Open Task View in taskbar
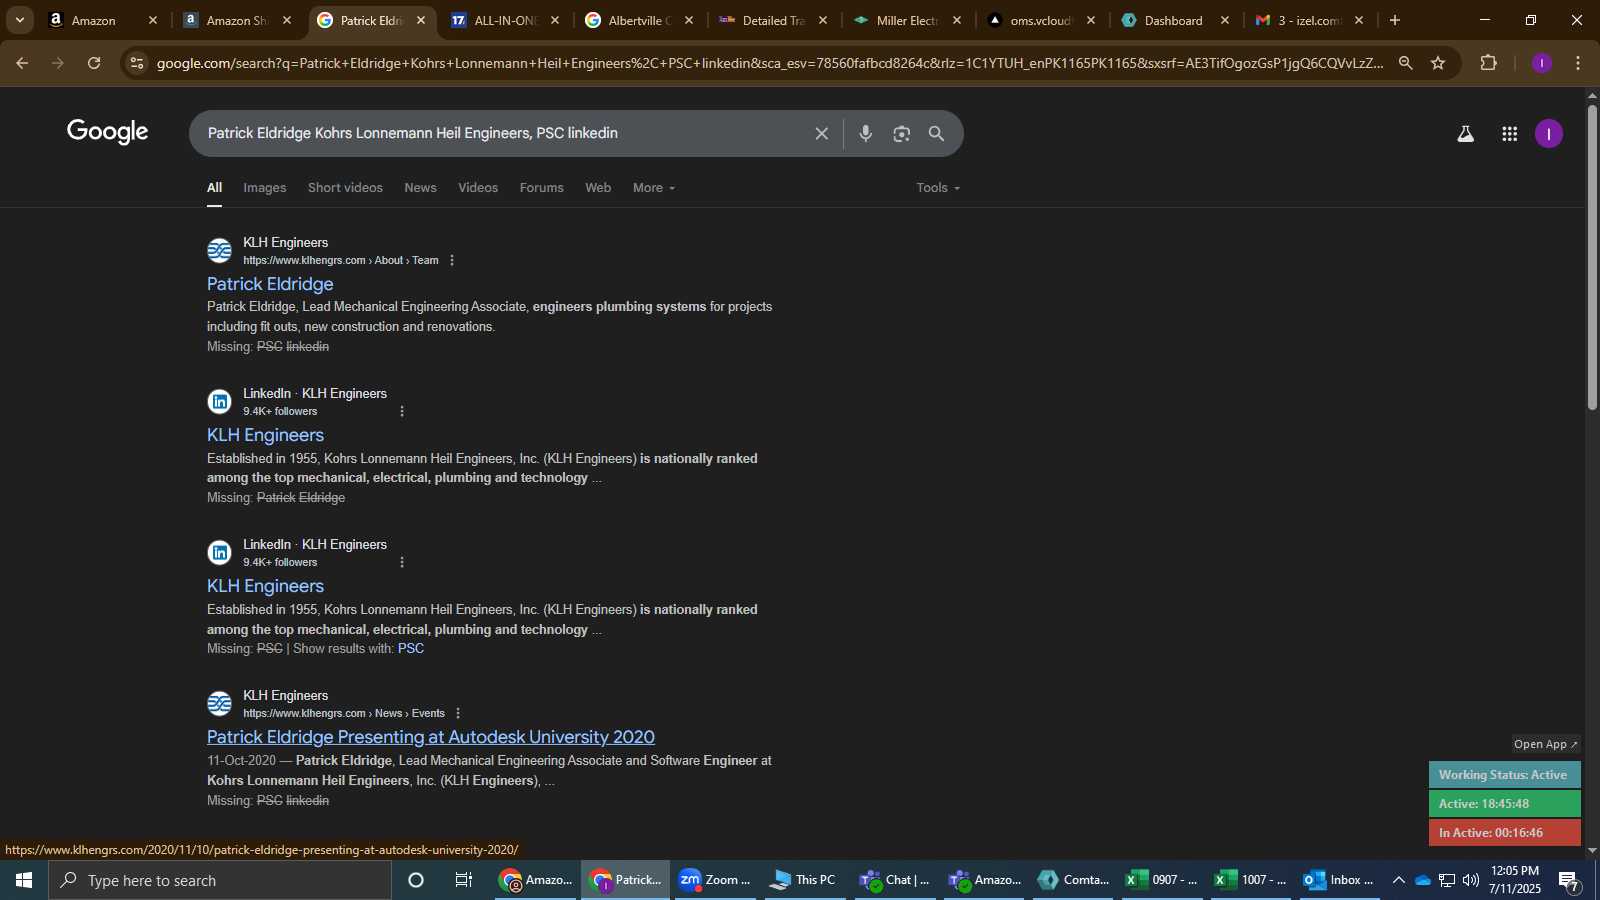1600x900 pixels. pos(464,880)
